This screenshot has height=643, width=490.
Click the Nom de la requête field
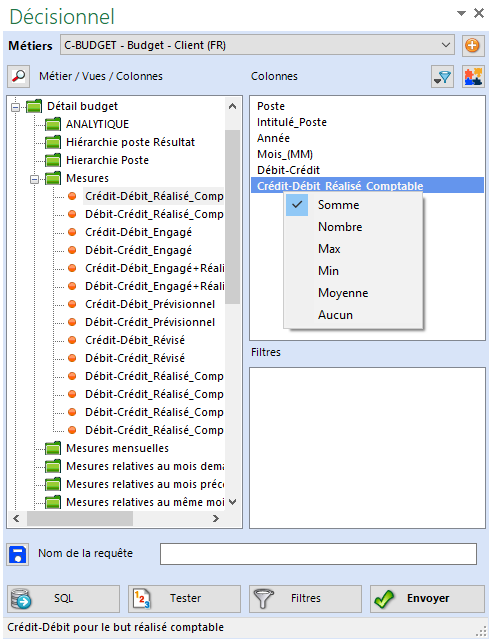point(318,554)
